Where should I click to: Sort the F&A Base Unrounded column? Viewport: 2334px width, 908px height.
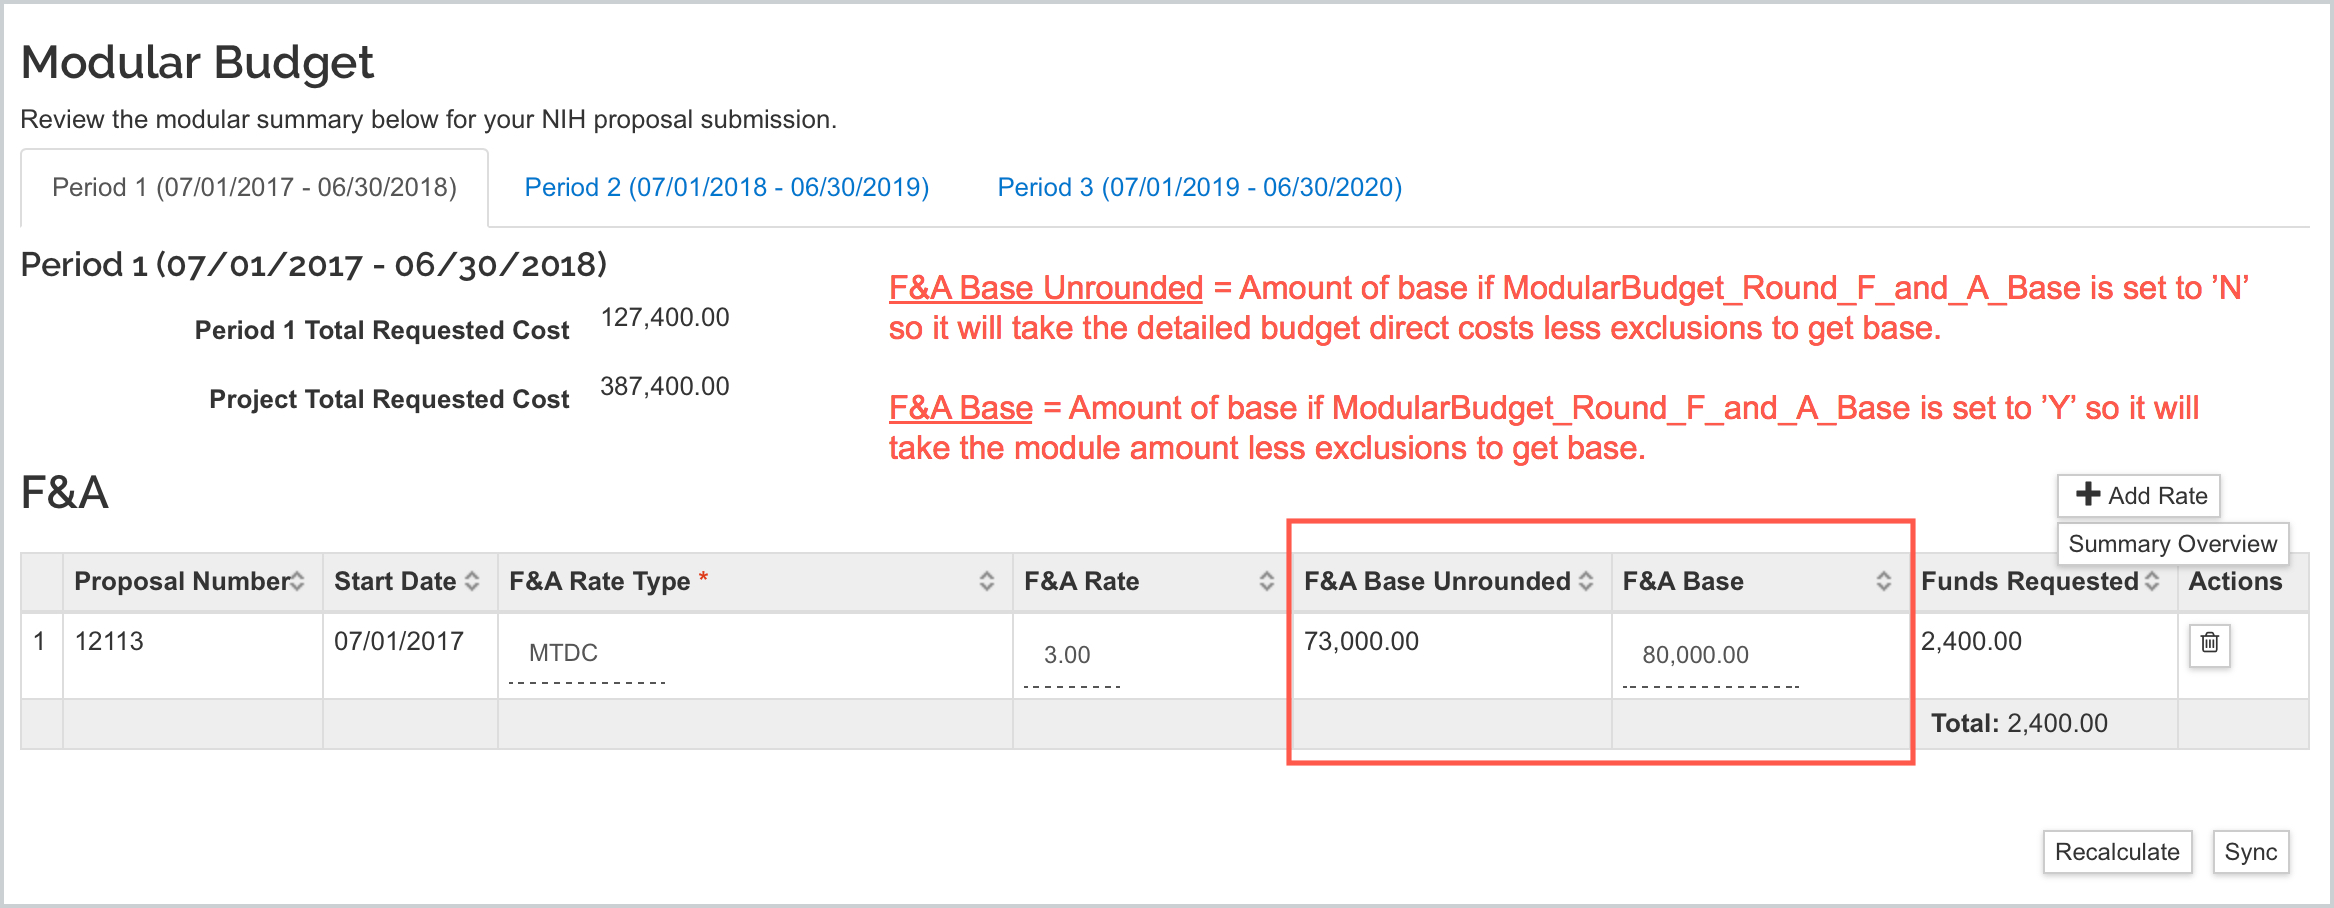pos(1587,580)
